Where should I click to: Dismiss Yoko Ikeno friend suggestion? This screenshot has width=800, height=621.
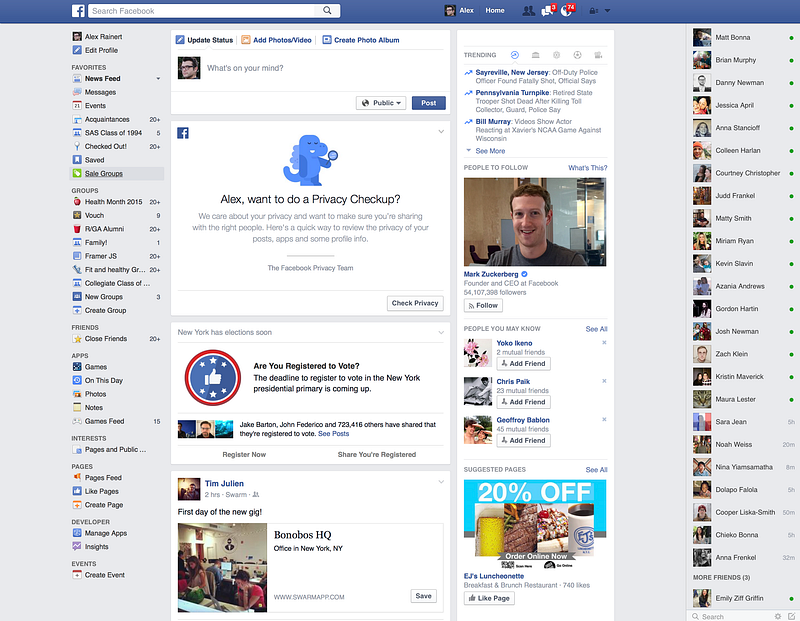coord(604,342)
